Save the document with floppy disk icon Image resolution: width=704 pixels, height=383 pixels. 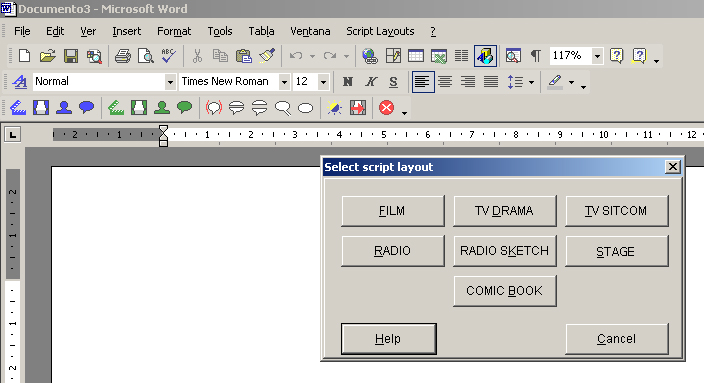(x=70, y=56)
